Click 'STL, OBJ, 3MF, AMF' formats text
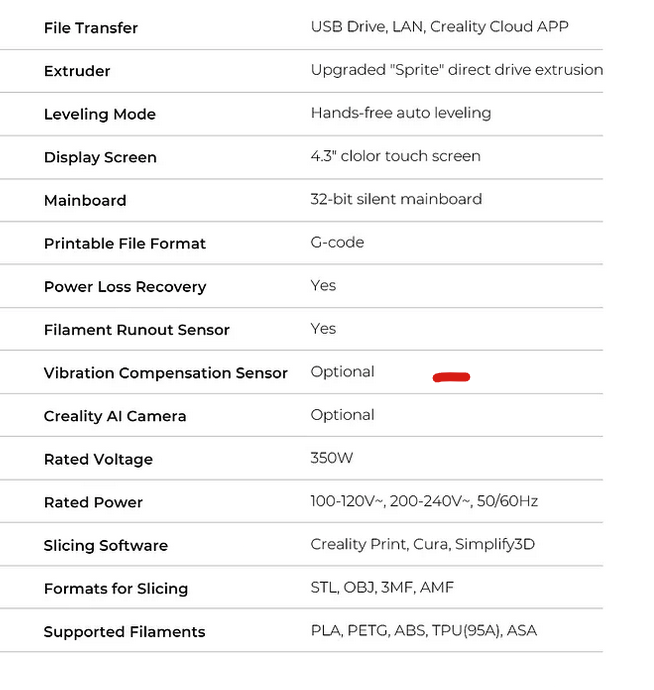654x690 pixels. click(x=382, y=588)
